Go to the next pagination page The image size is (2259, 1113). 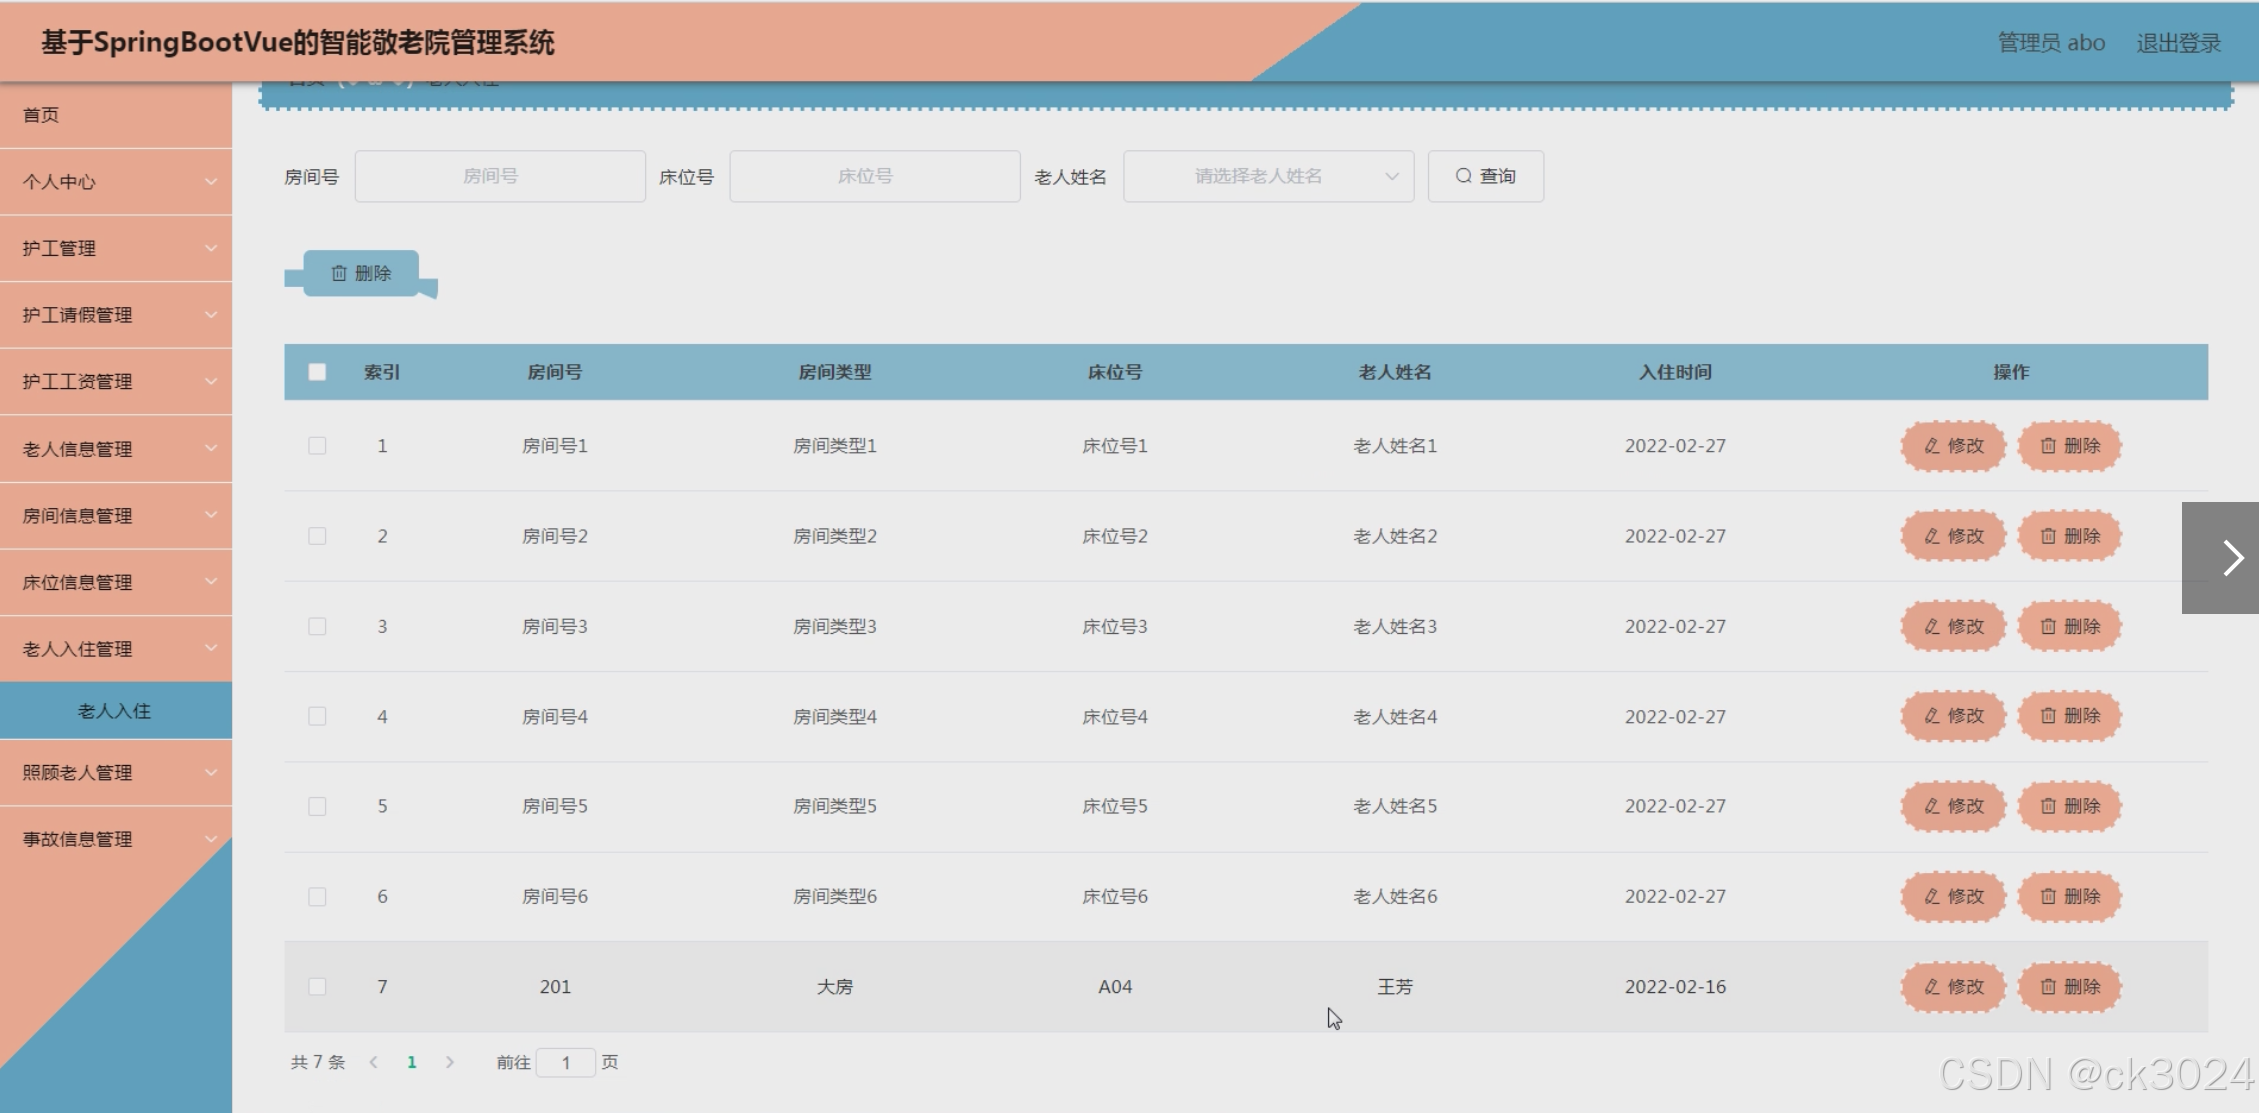tap(450, 1062)
